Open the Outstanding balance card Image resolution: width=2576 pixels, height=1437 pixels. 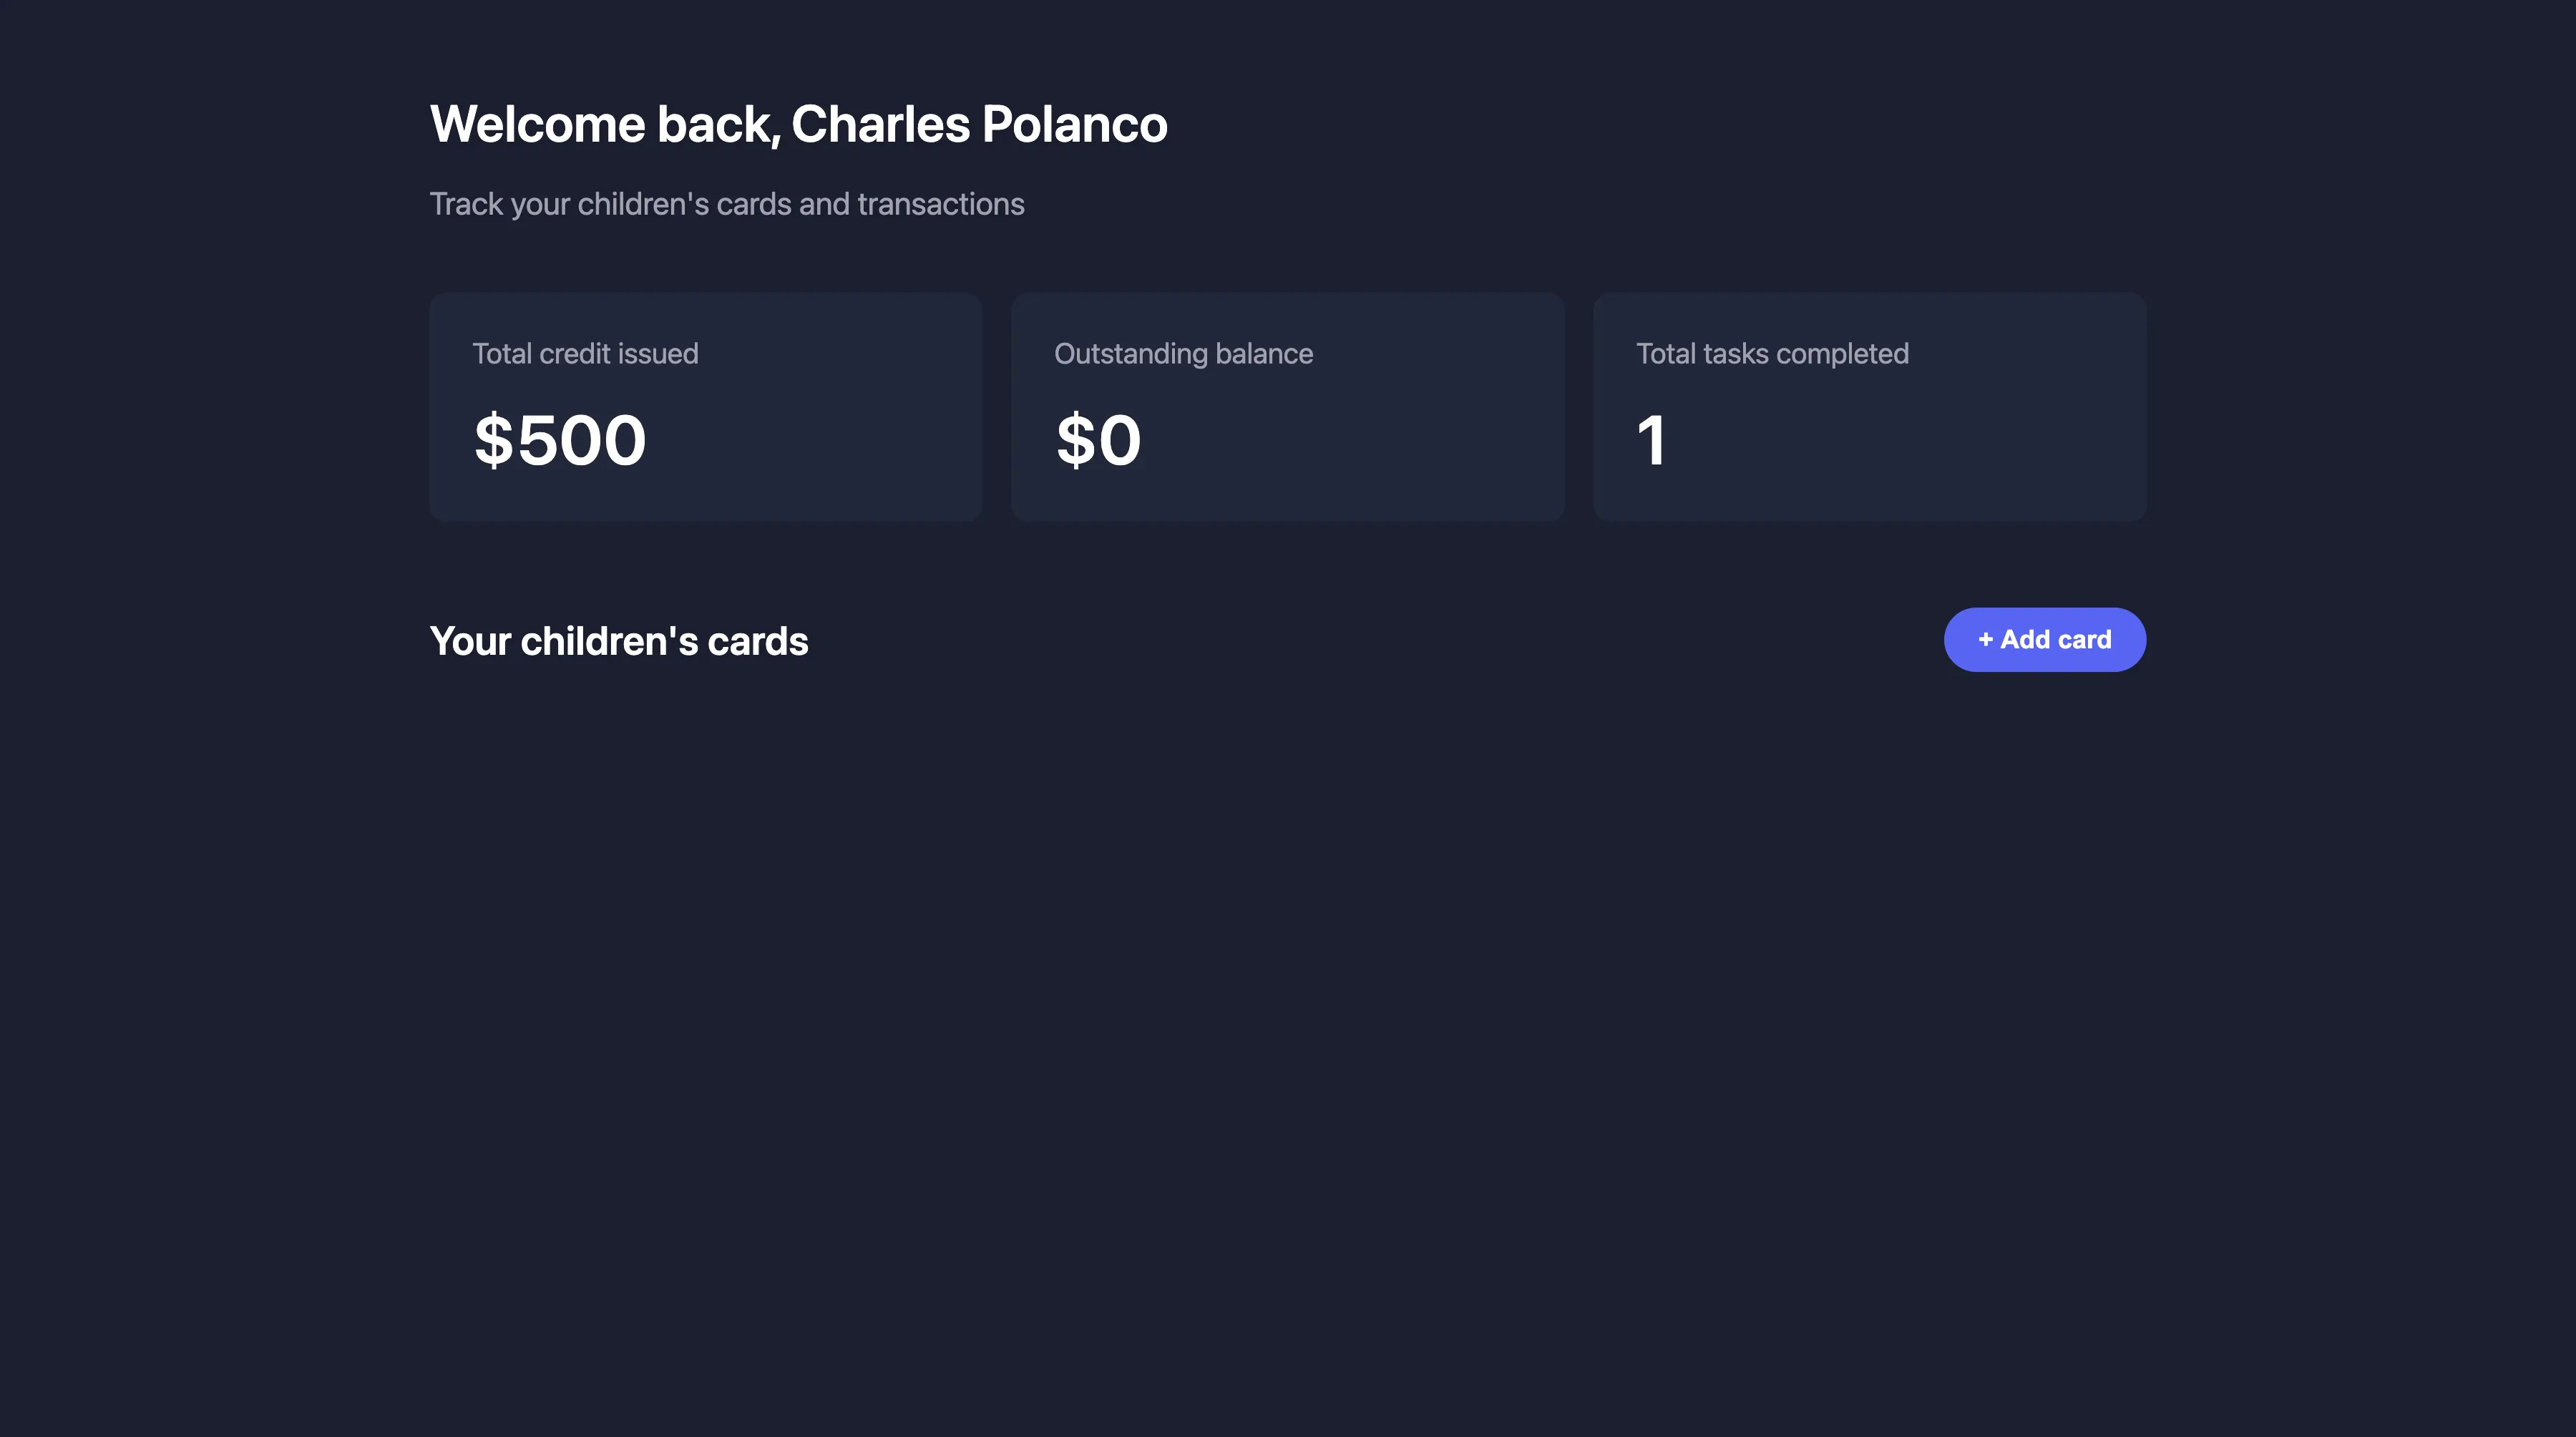(x=1288, y=407)
